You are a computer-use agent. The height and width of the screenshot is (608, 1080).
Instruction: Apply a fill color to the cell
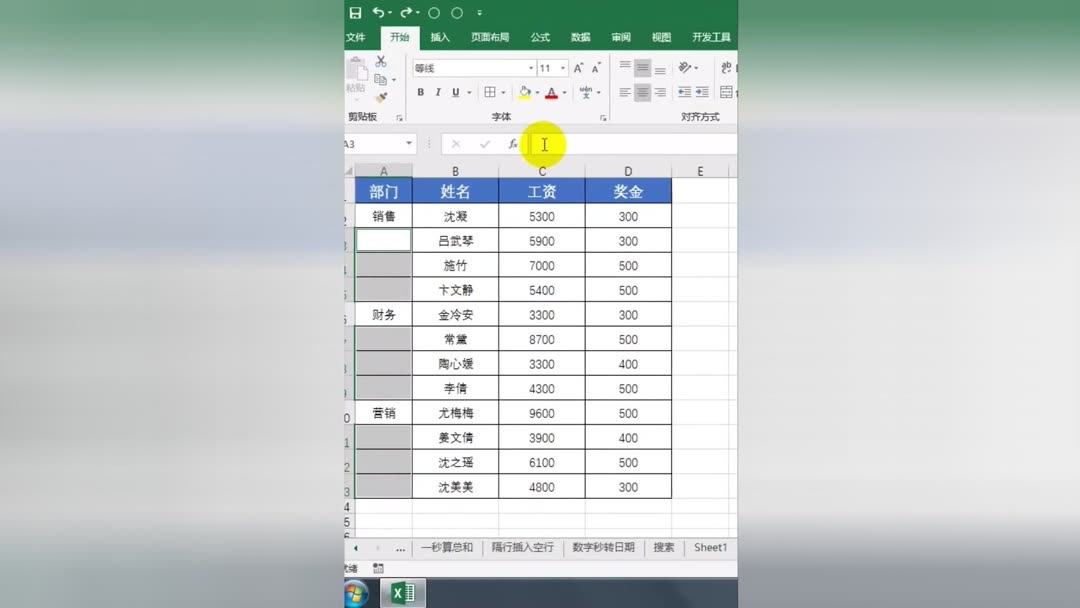point(525,92)
